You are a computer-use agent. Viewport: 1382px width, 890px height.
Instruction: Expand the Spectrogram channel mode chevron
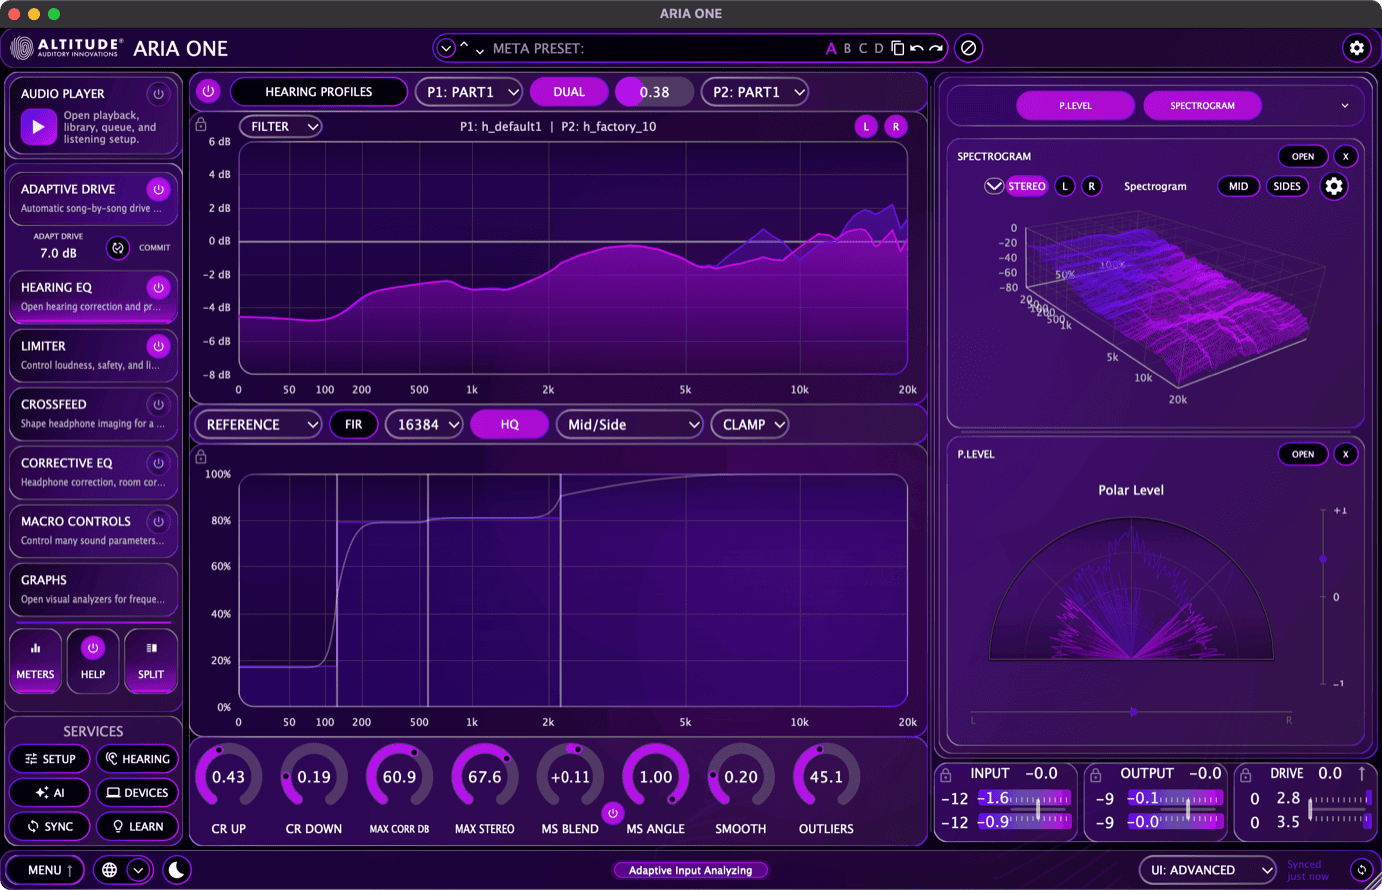click(x=993, y=186)
